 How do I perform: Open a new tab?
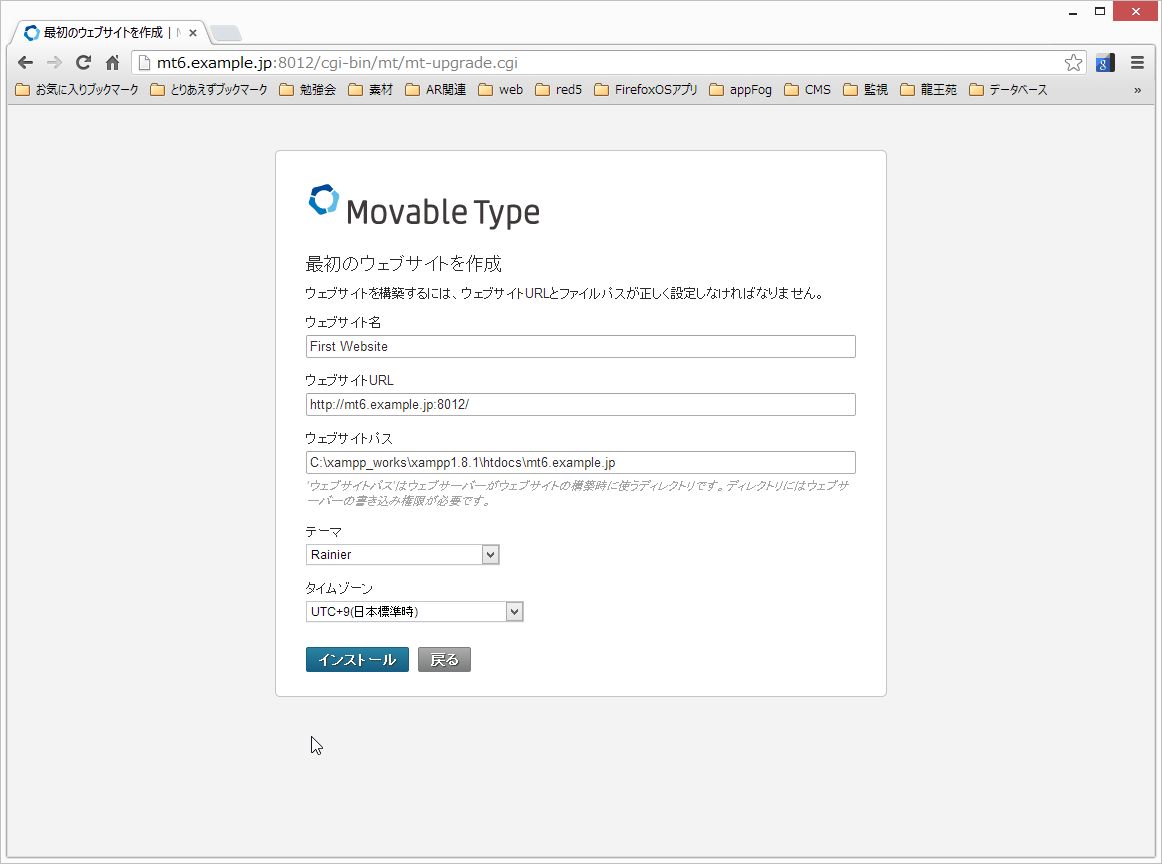226,33
